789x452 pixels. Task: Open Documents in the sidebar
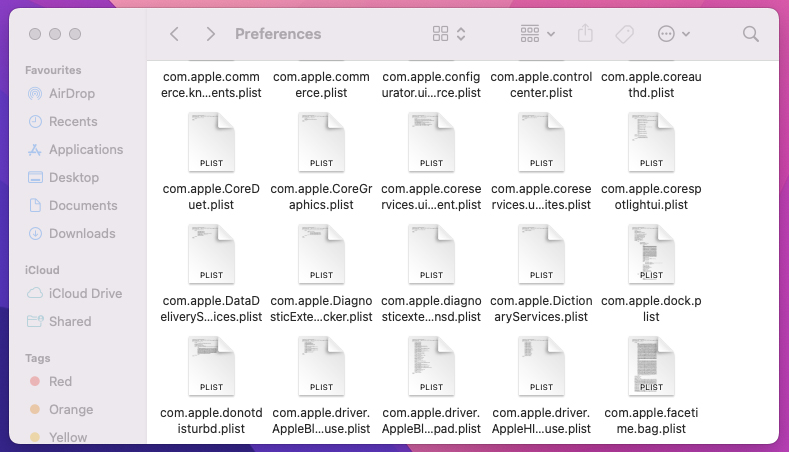(72, 205)
